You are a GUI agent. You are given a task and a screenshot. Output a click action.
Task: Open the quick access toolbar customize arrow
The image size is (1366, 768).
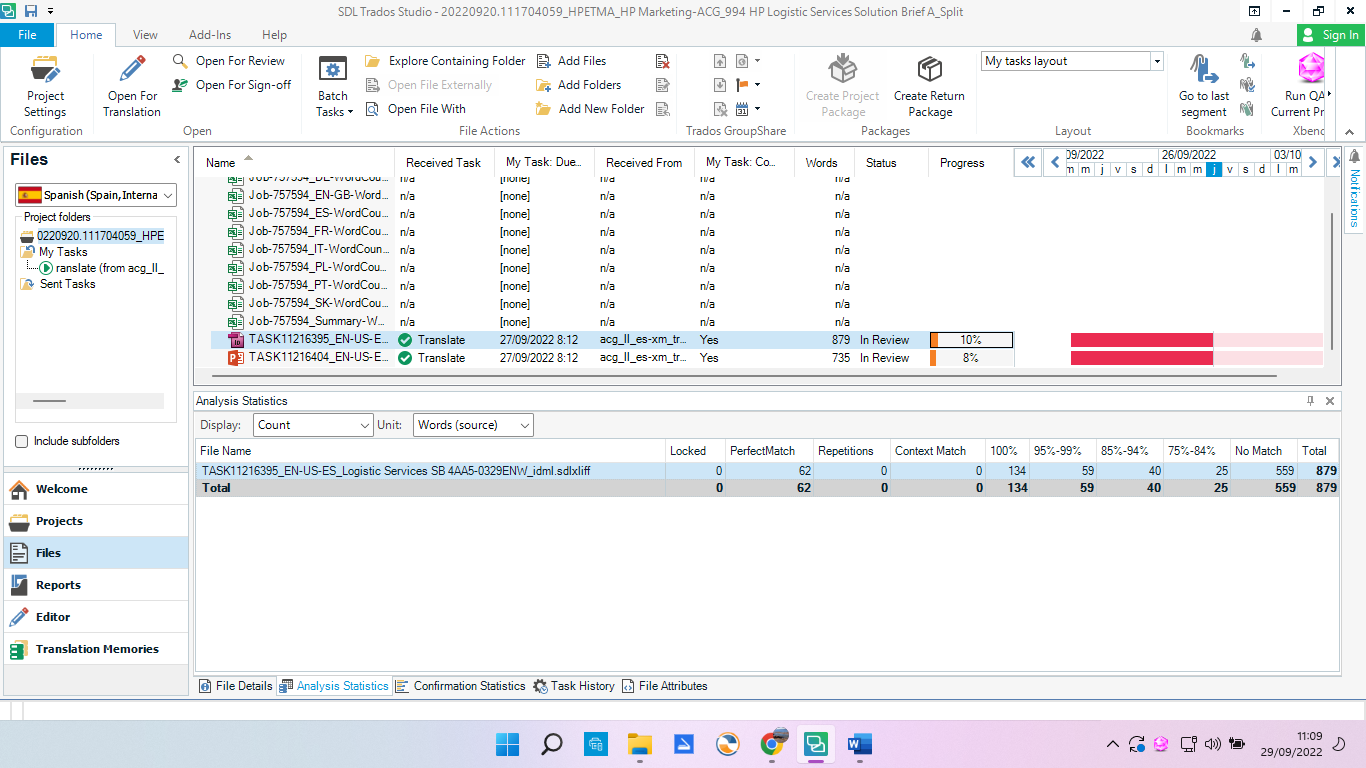50,11
